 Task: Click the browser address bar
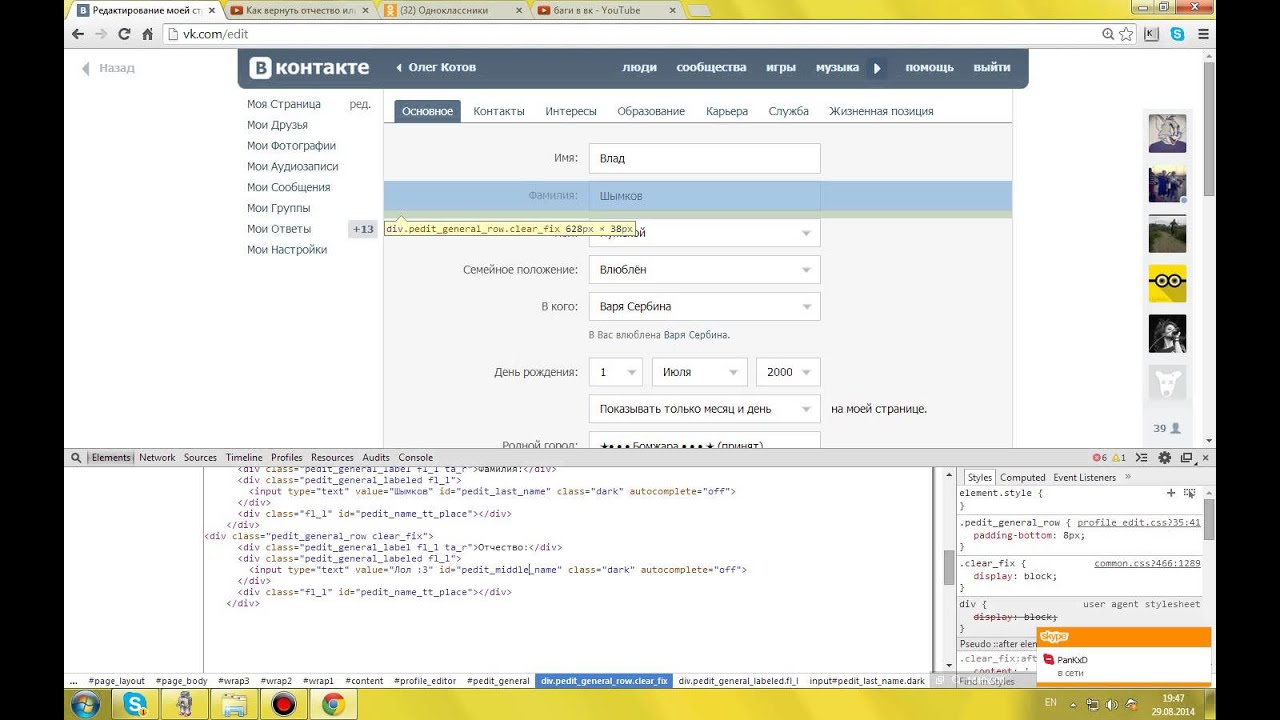tap(630, 34)
